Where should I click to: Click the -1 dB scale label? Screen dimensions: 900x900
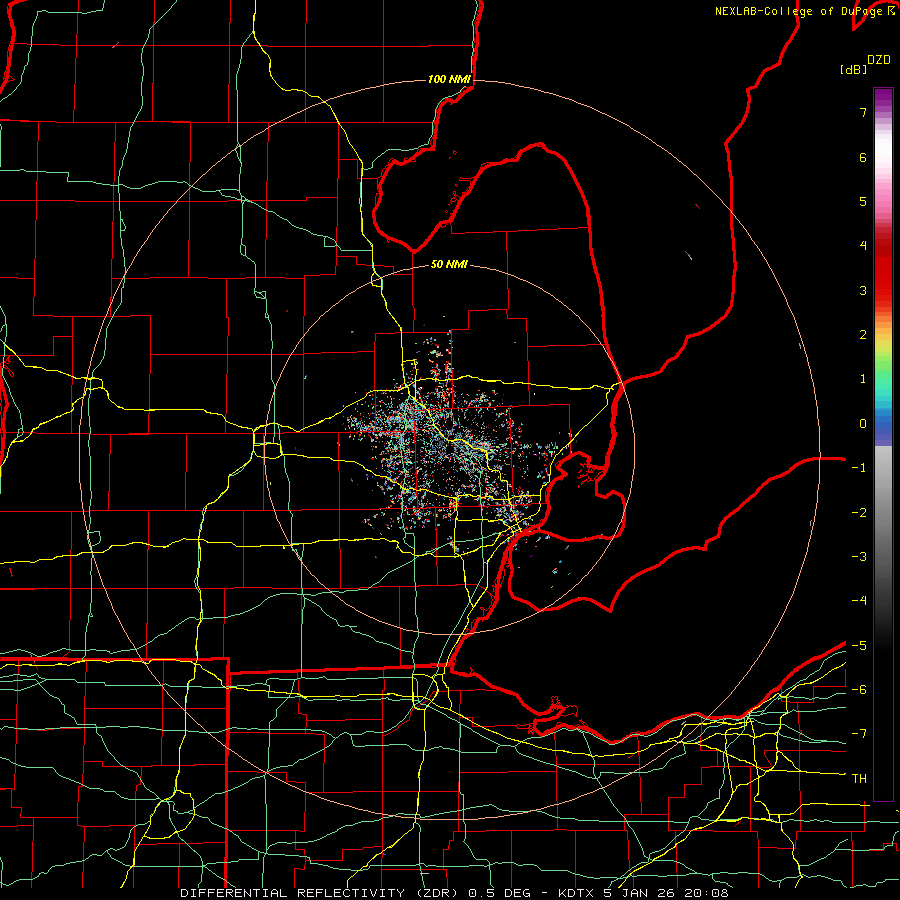tap(859, 468)
